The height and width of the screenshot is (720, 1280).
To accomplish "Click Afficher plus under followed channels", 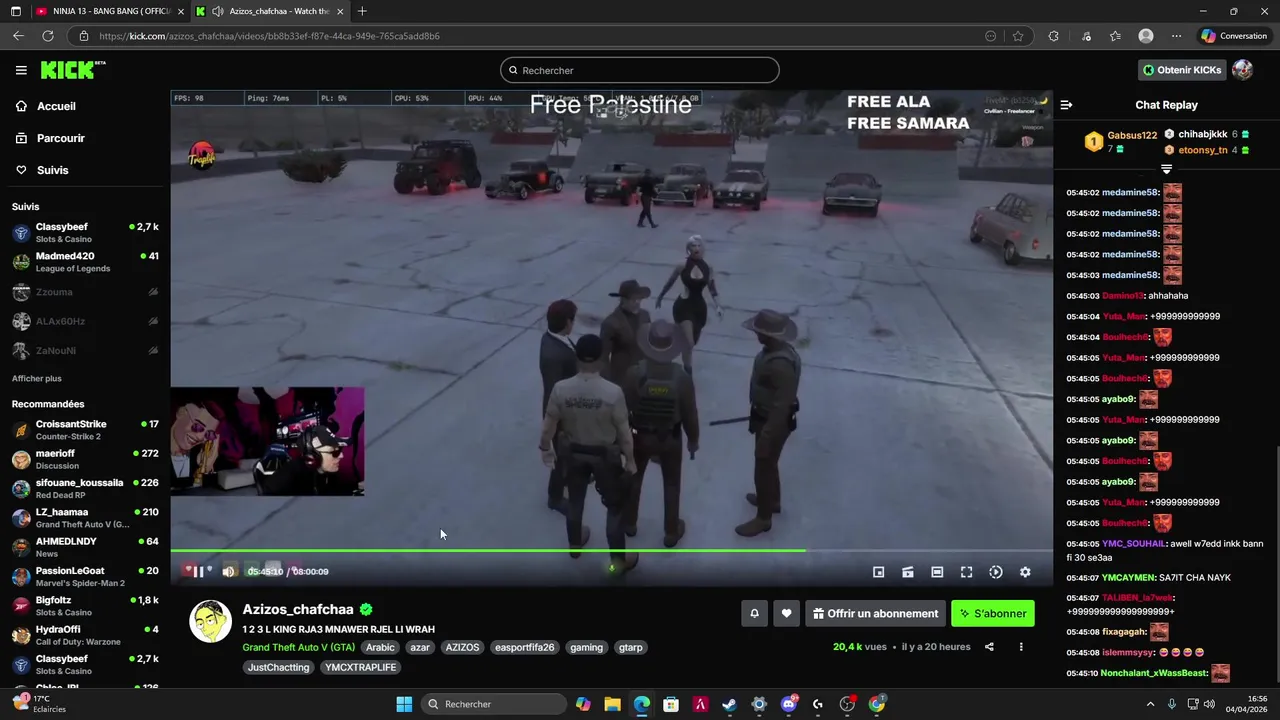I will point(37,378).
